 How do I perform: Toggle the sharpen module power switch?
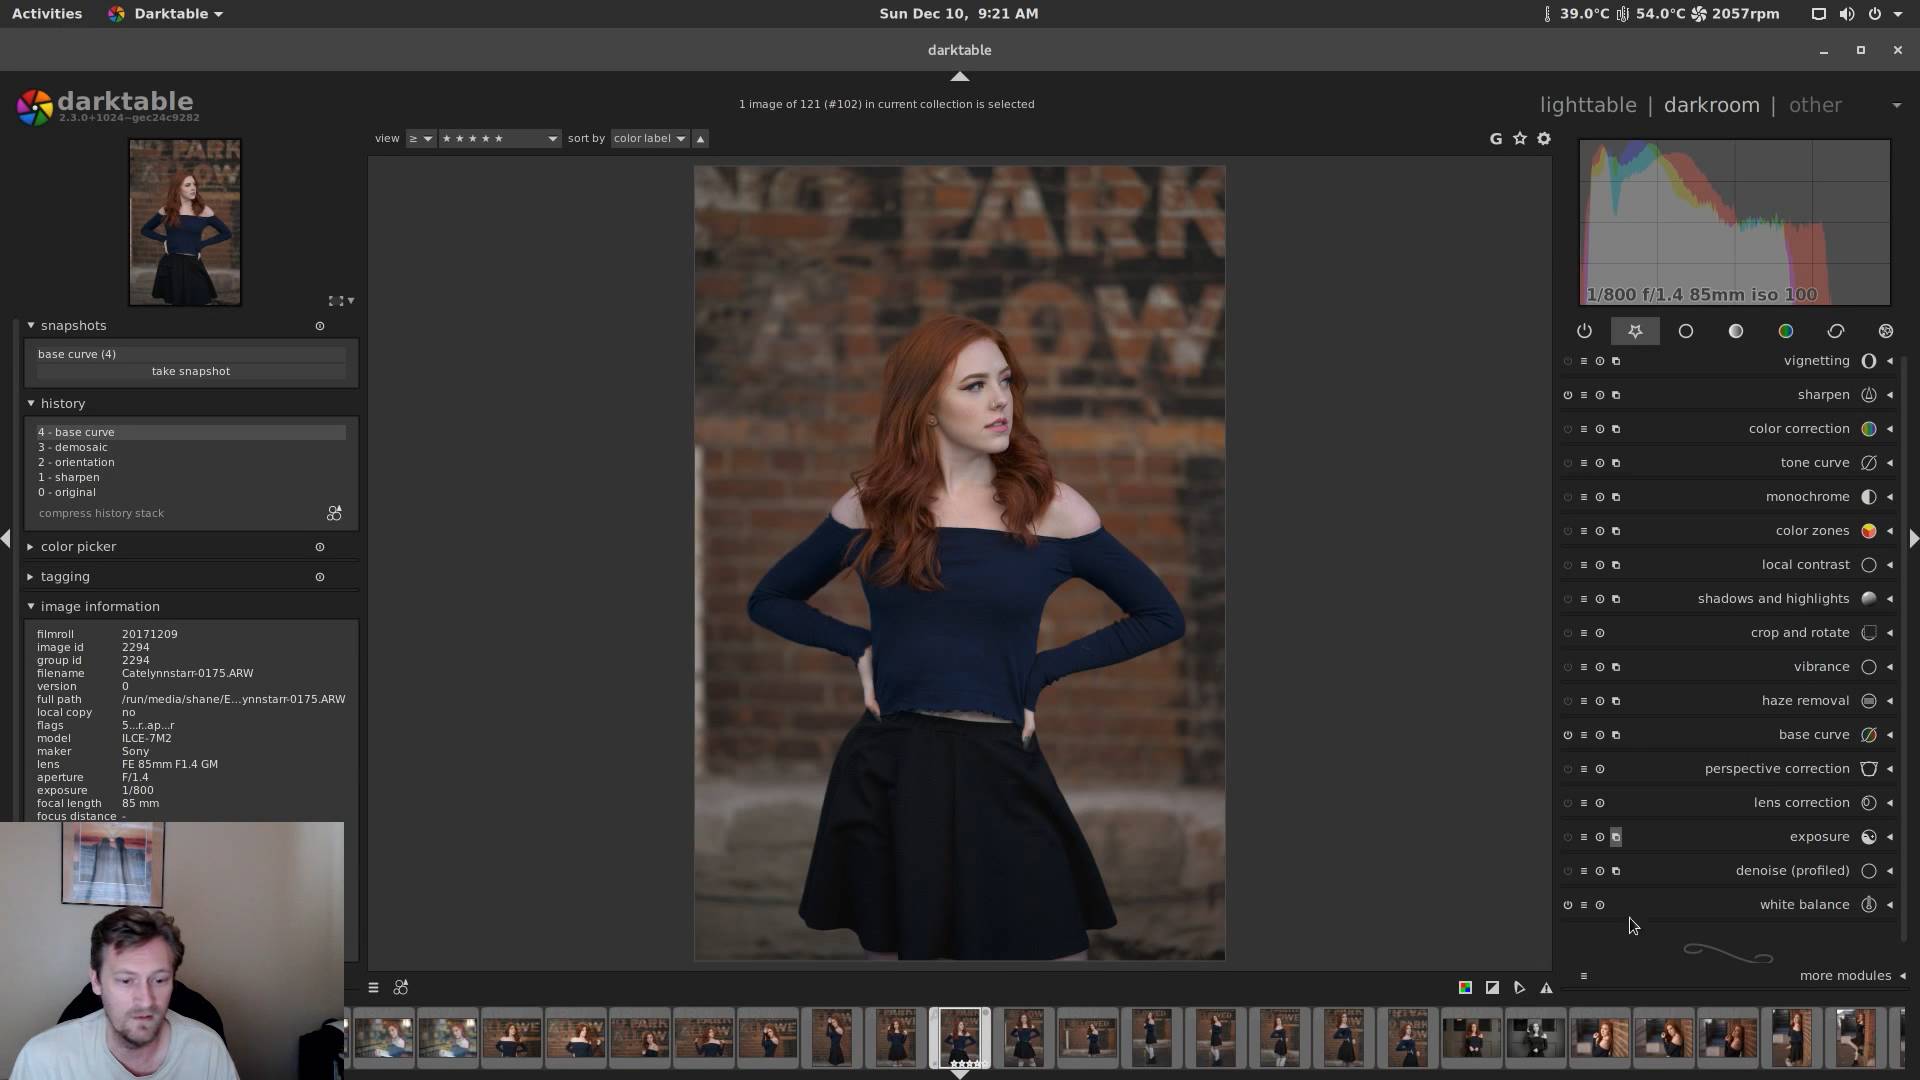1568,395
